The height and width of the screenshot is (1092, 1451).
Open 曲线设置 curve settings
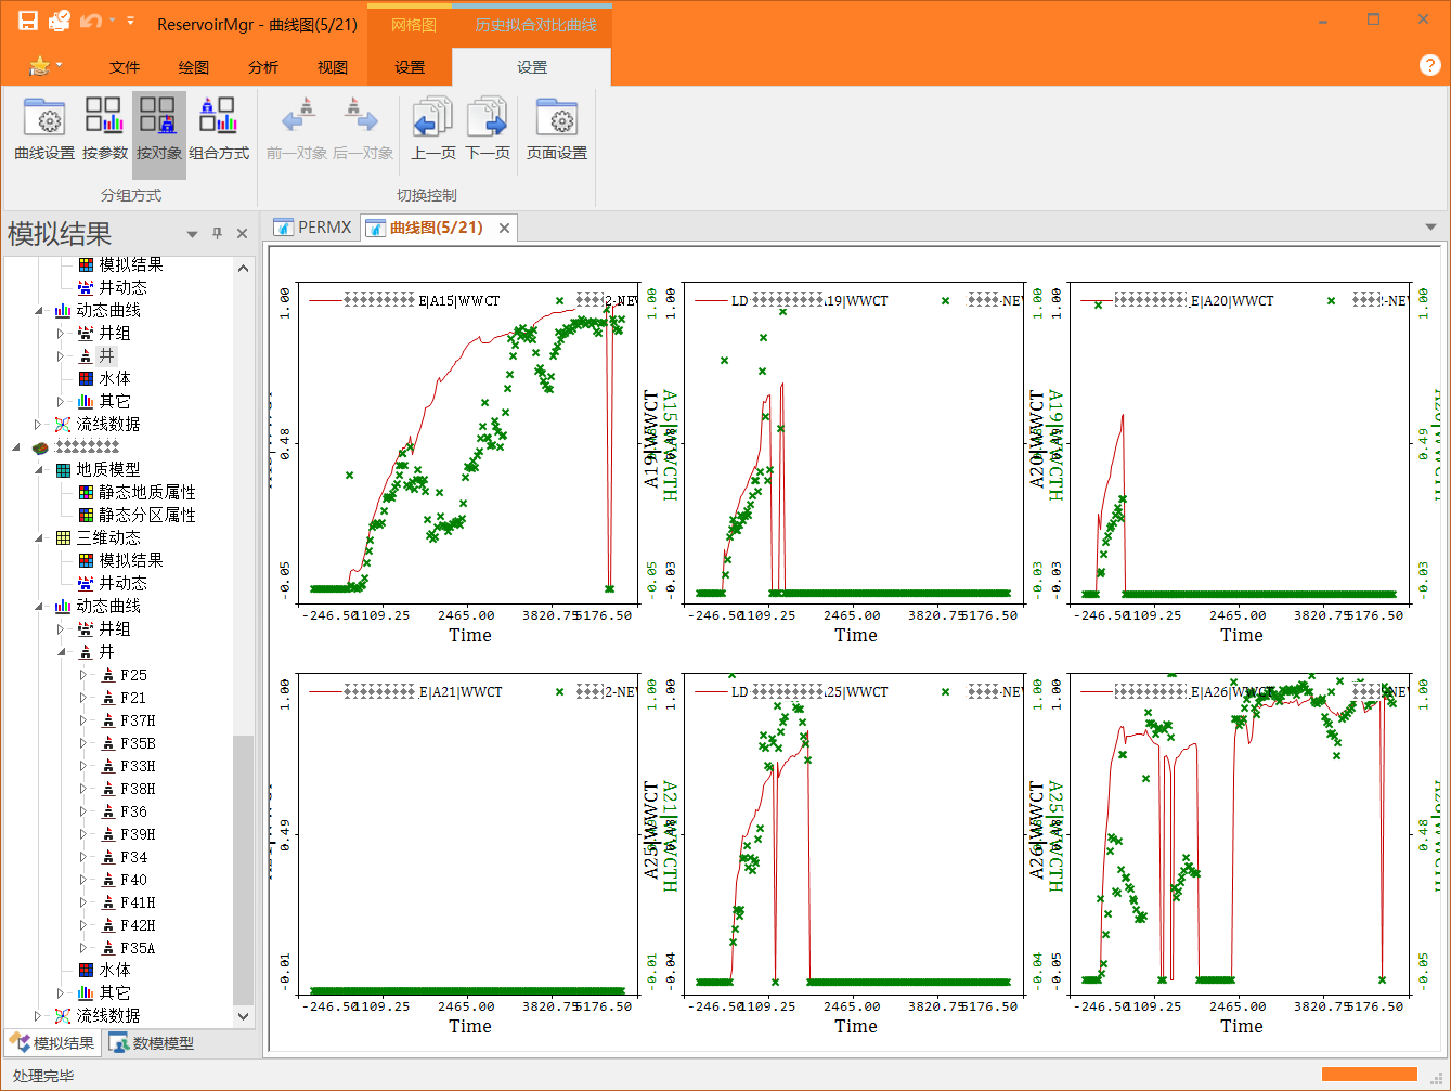(x=45, y=129)
